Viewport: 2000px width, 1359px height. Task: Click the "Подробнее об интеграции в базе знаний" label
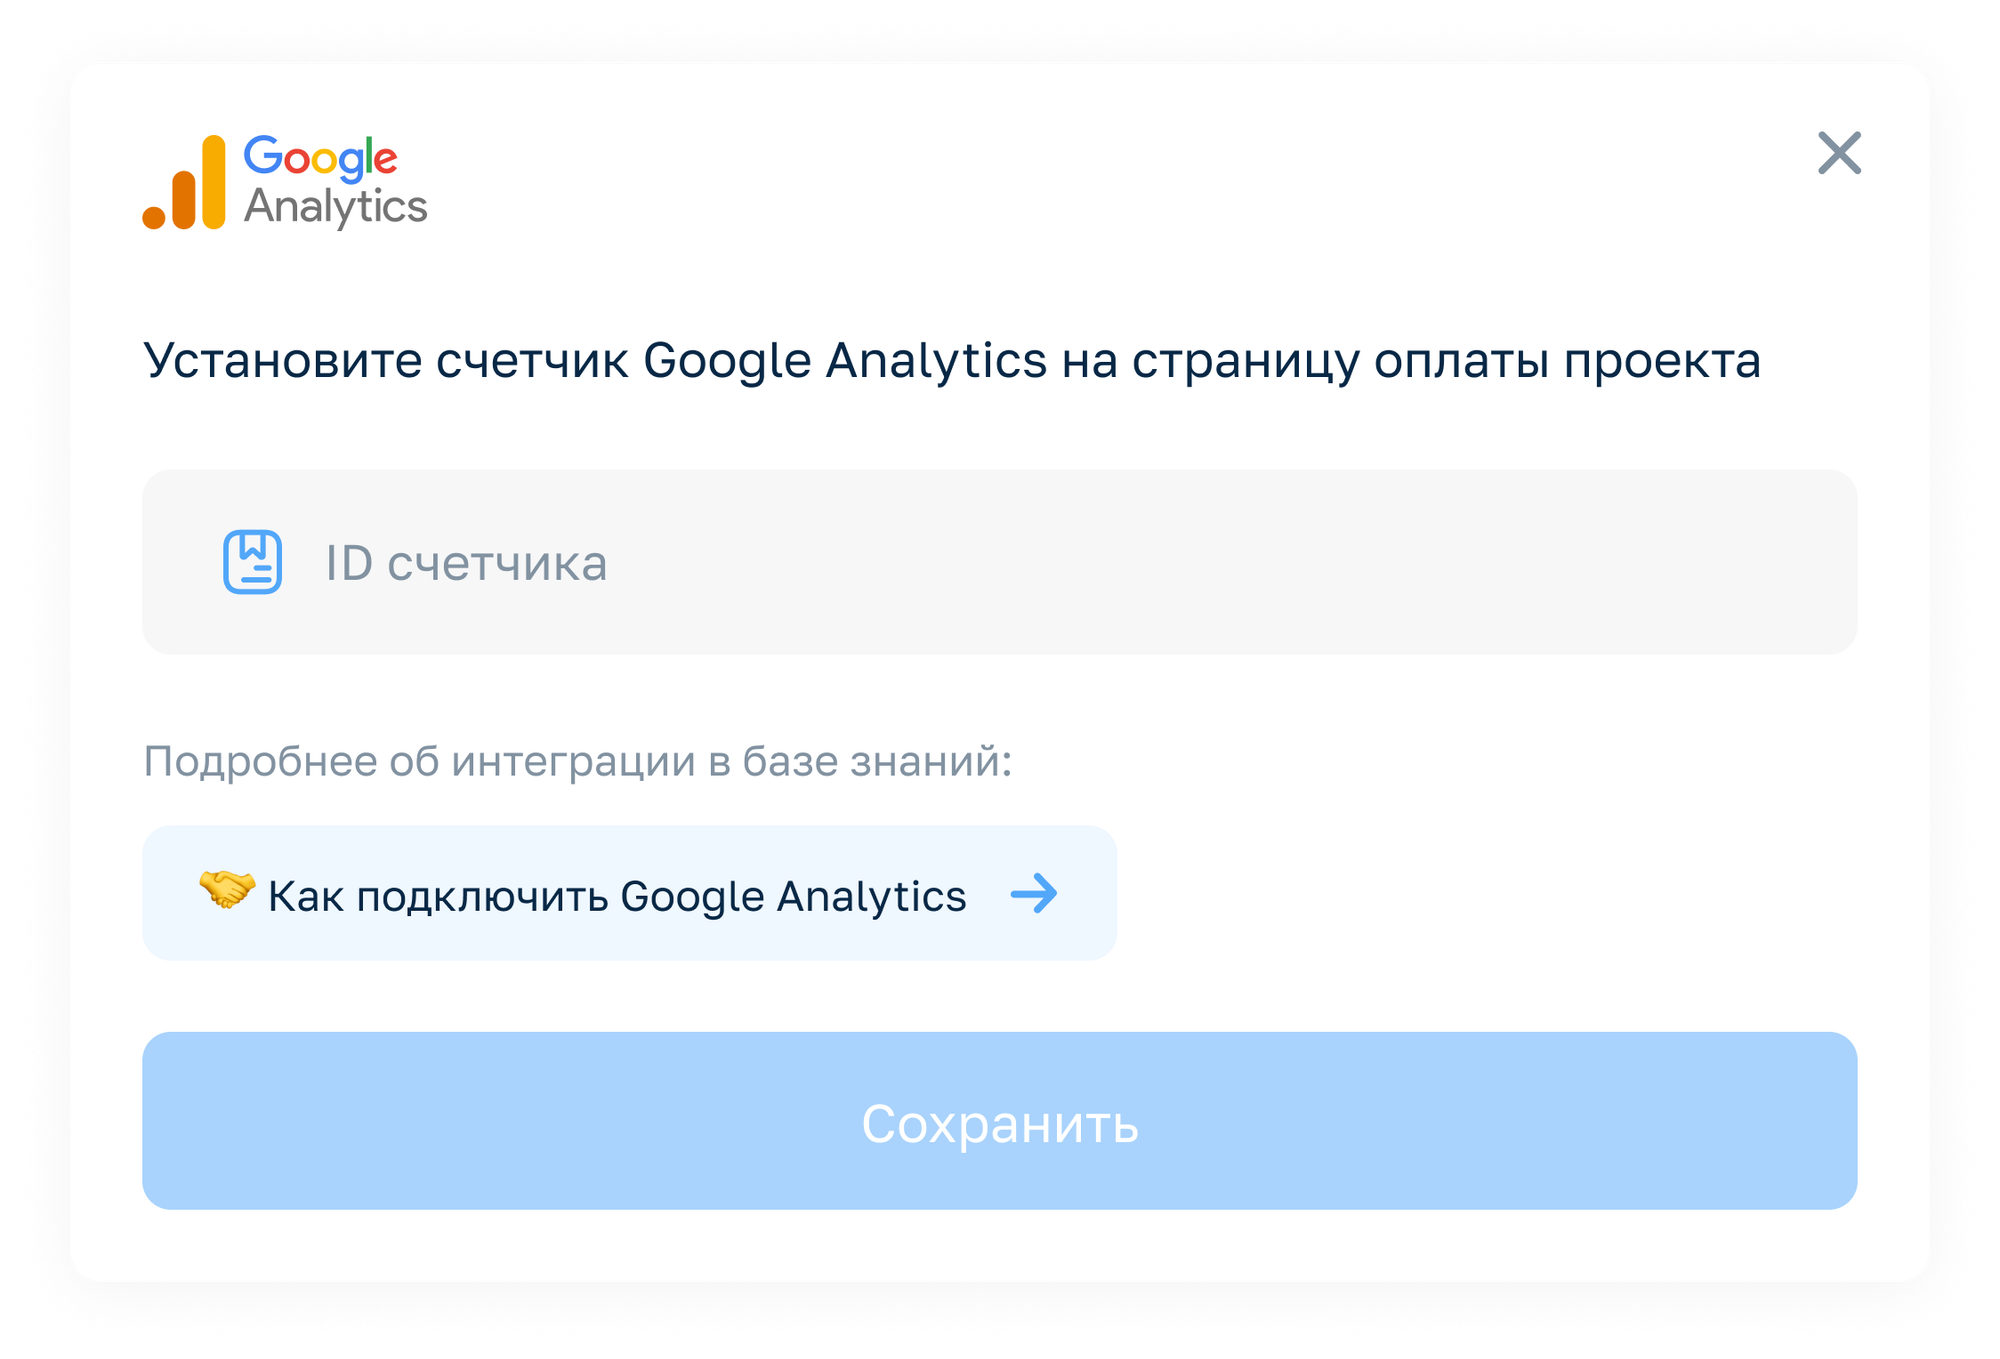[577, 761]
